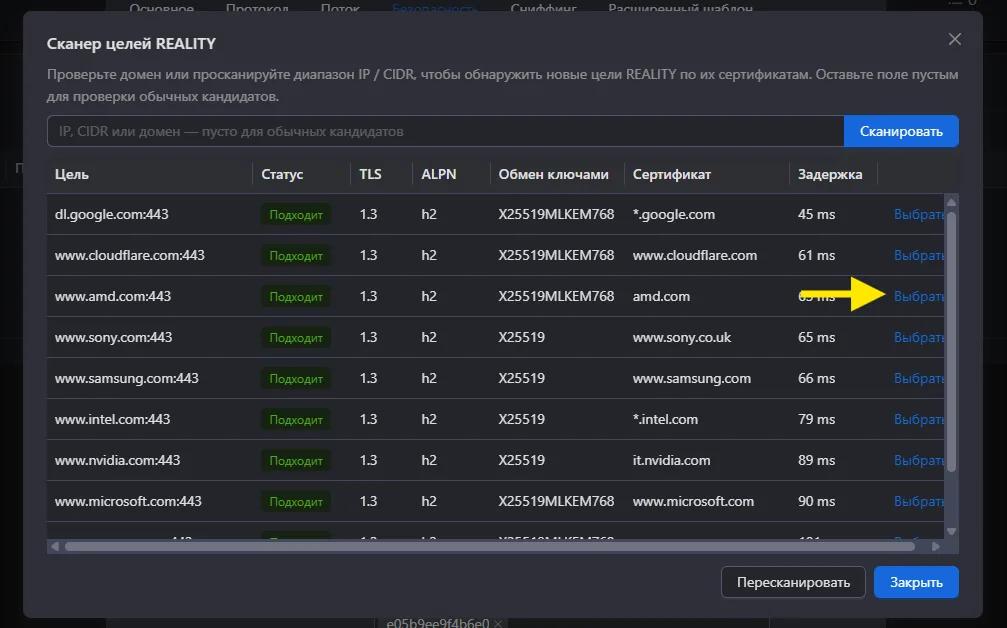Select Выбрать for www.sony.com:443

pyautogui.click(x=918, y=338)
